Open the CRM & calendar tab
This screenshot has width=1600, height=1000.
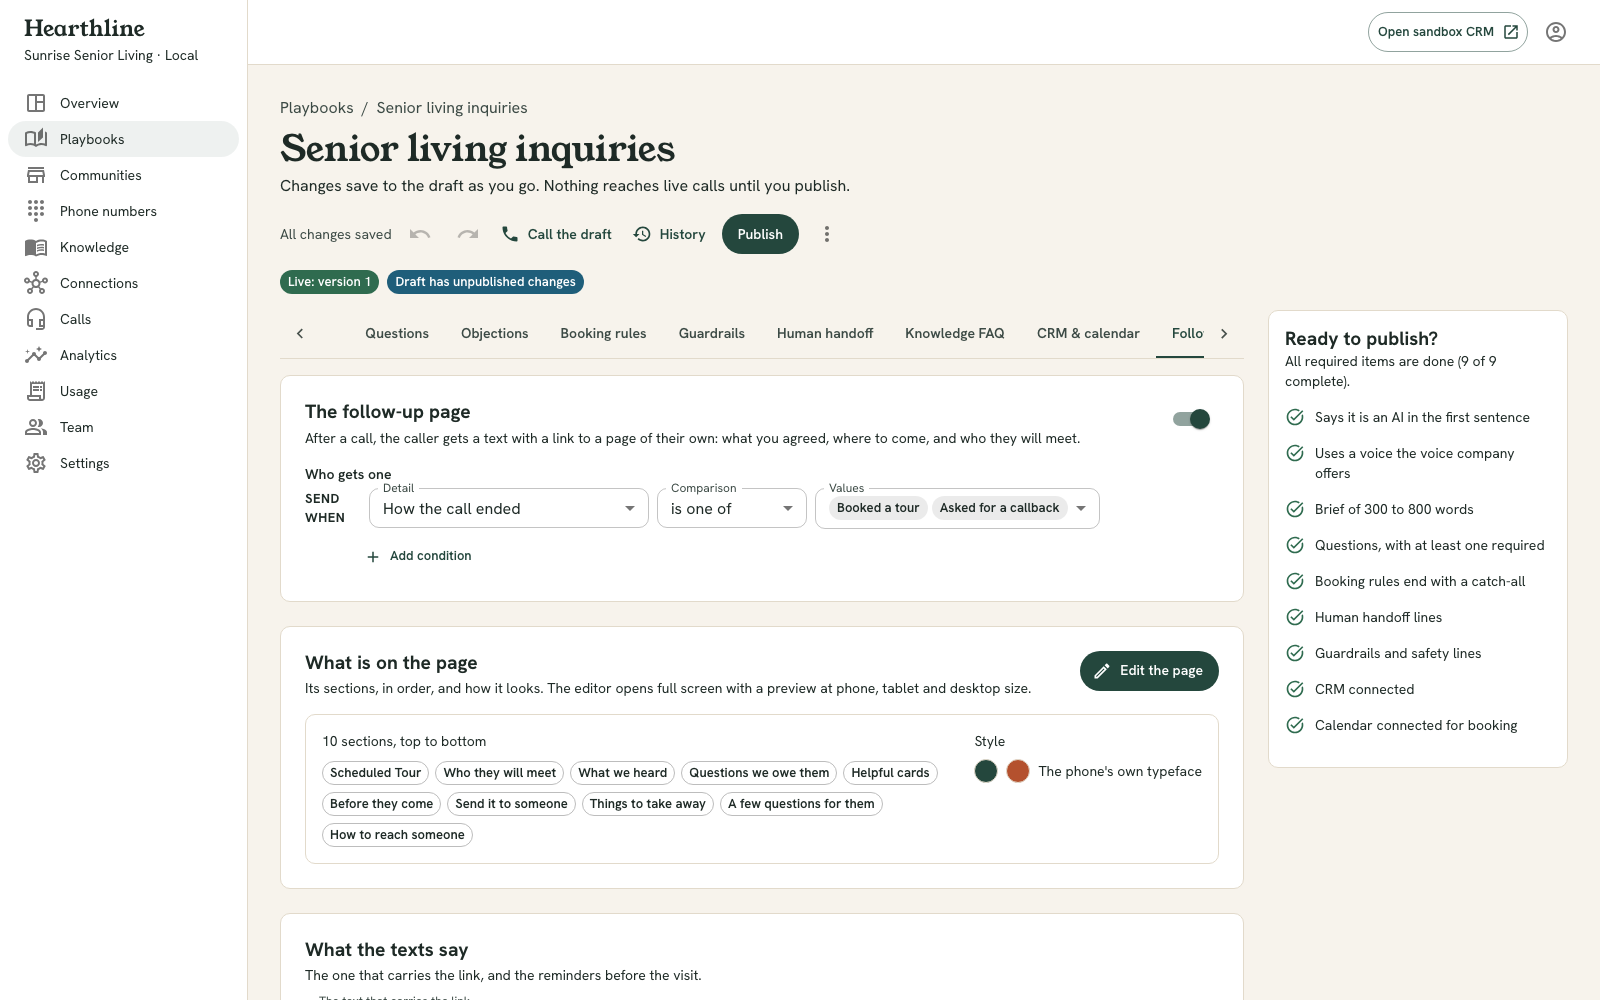(1088, 333)
